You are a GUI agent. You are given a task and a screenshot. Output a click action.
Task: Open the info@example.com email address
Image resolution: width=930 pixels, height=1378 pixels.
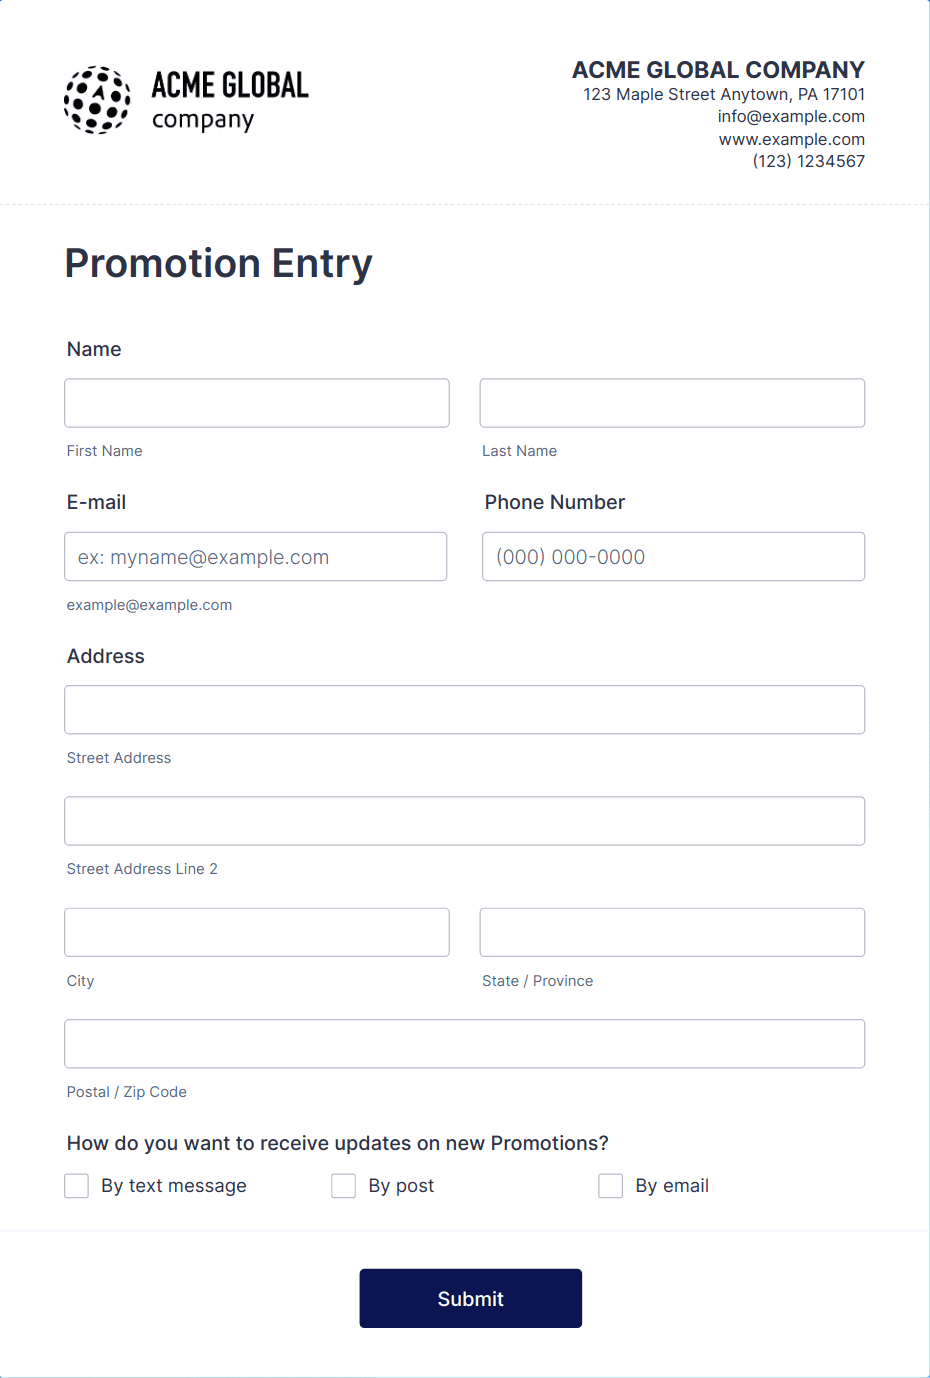pos(791,116)
